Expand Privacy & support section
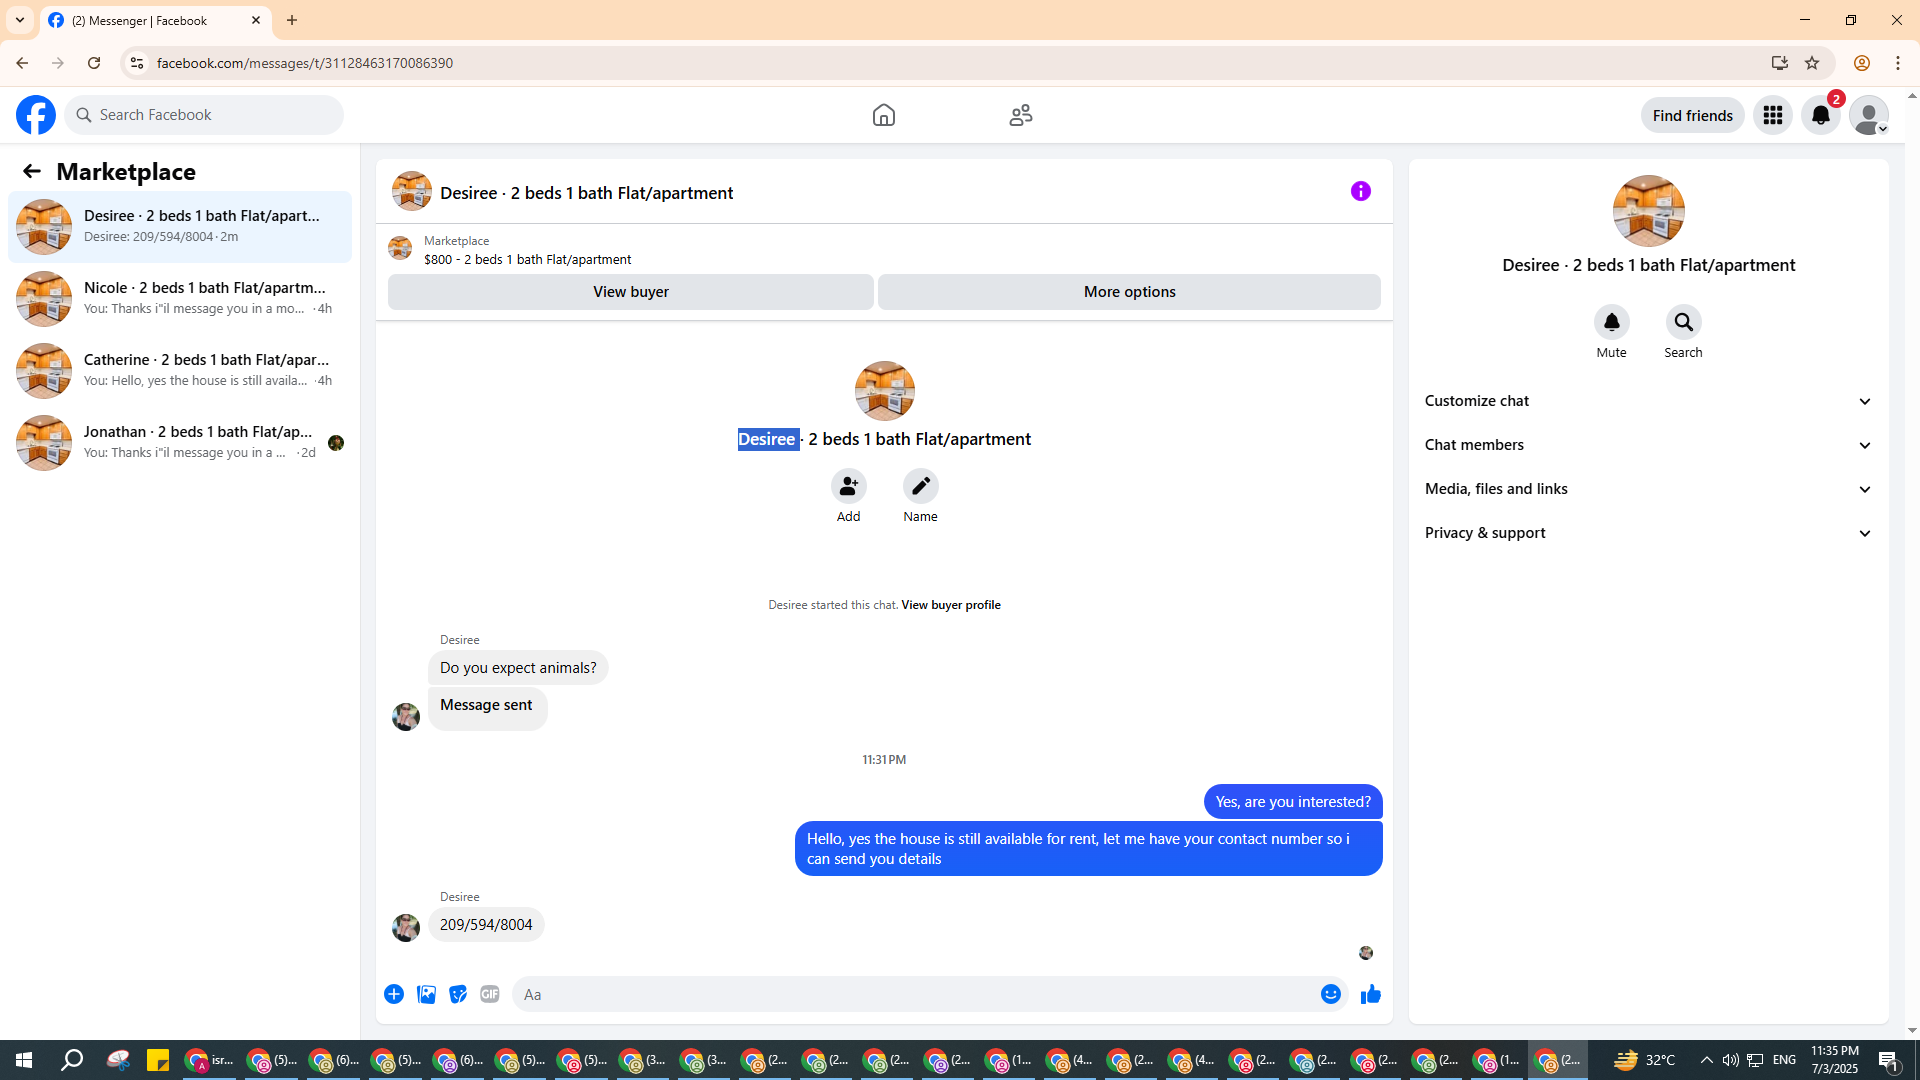Image resolution: width=1920 pixels, height=1080 pixels. 1648,533
